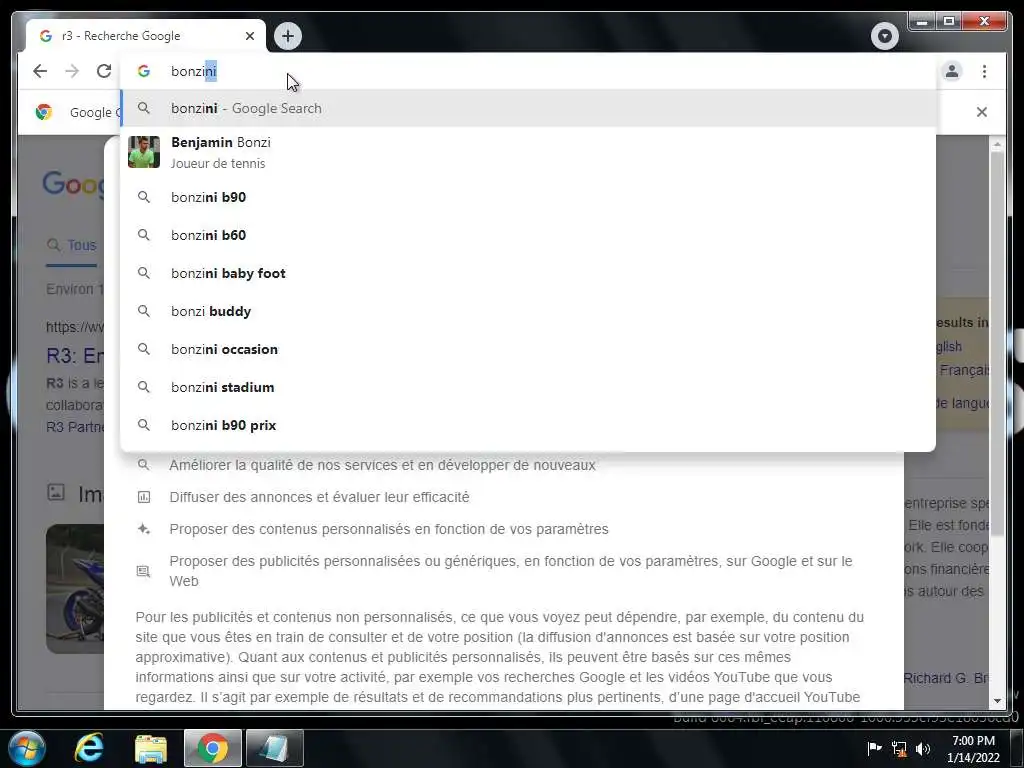Select suggestion bonzini b60
Image resolution: width=1024 pixels, height=768 pixels.
pos(528,235)
